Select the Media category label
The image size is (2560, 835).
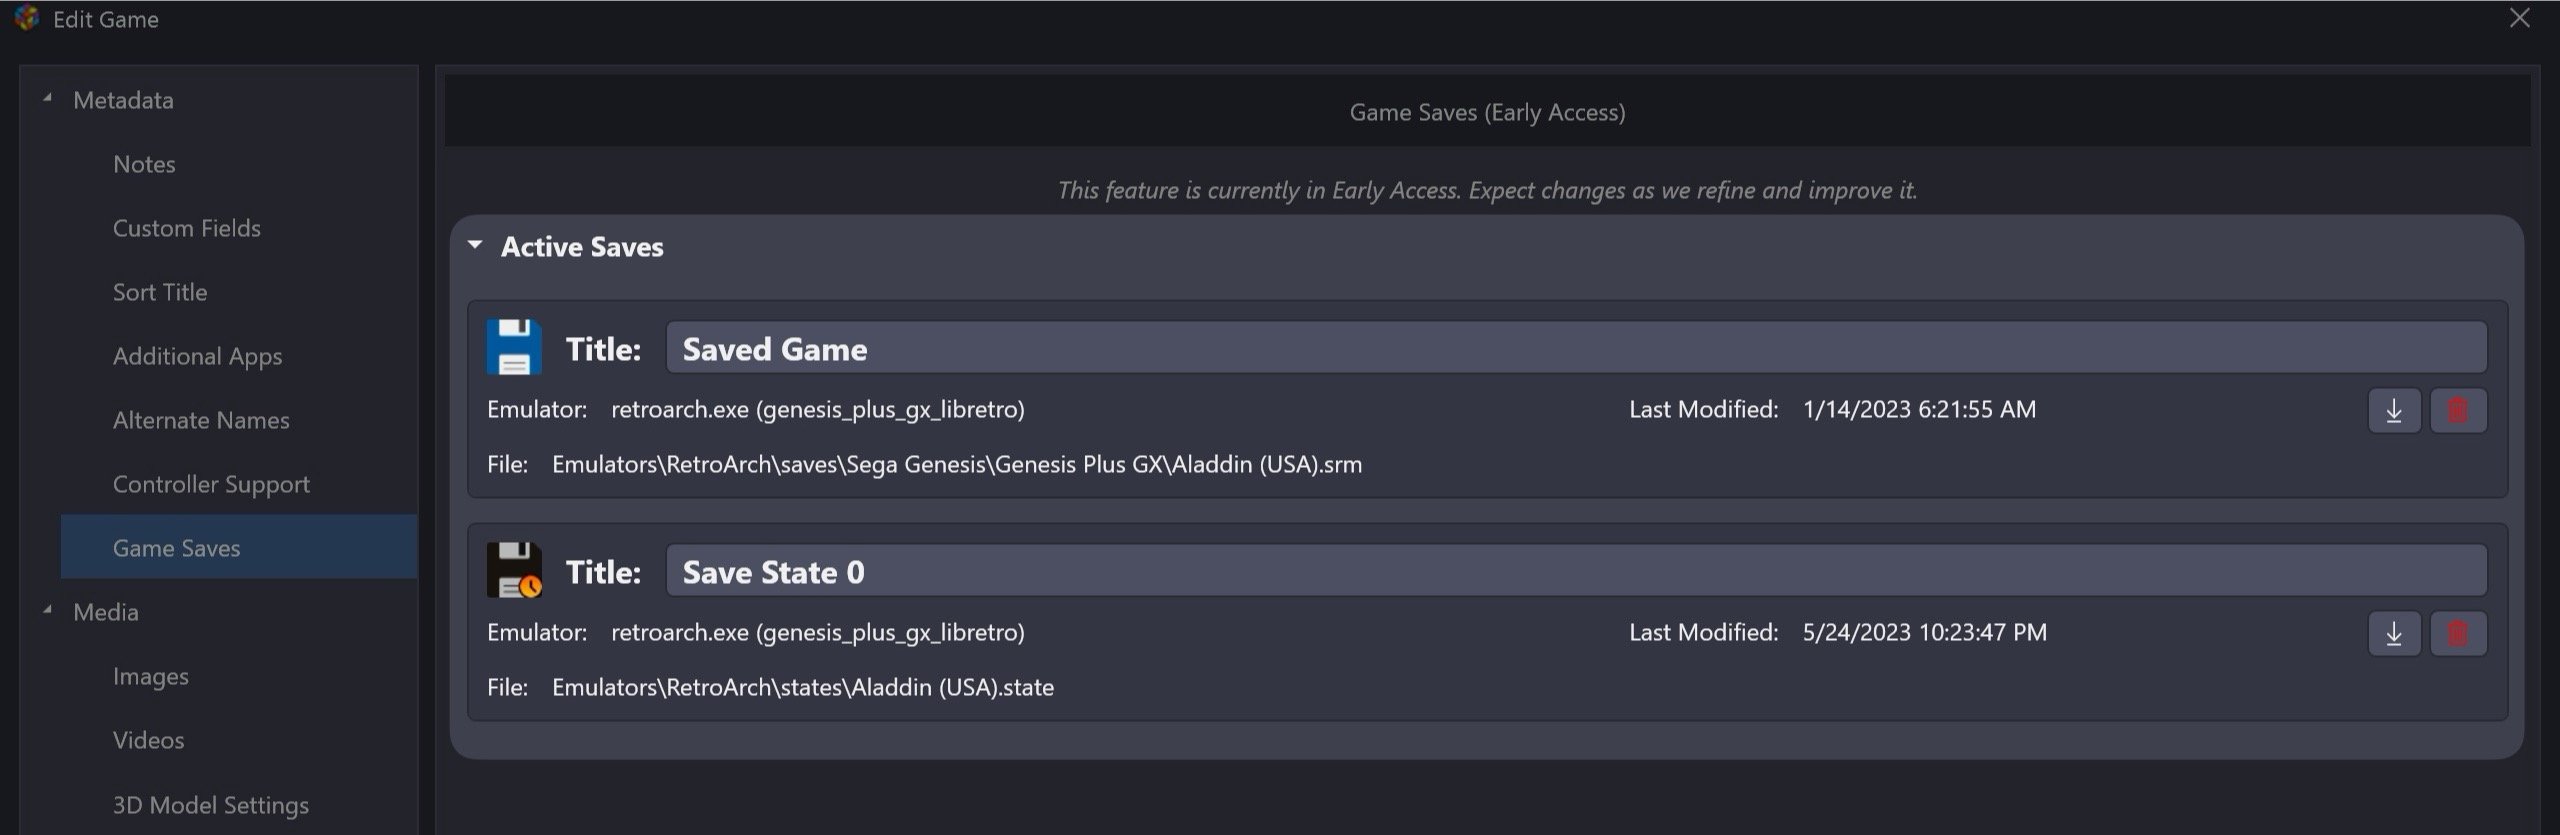click(x=106, y=612)
